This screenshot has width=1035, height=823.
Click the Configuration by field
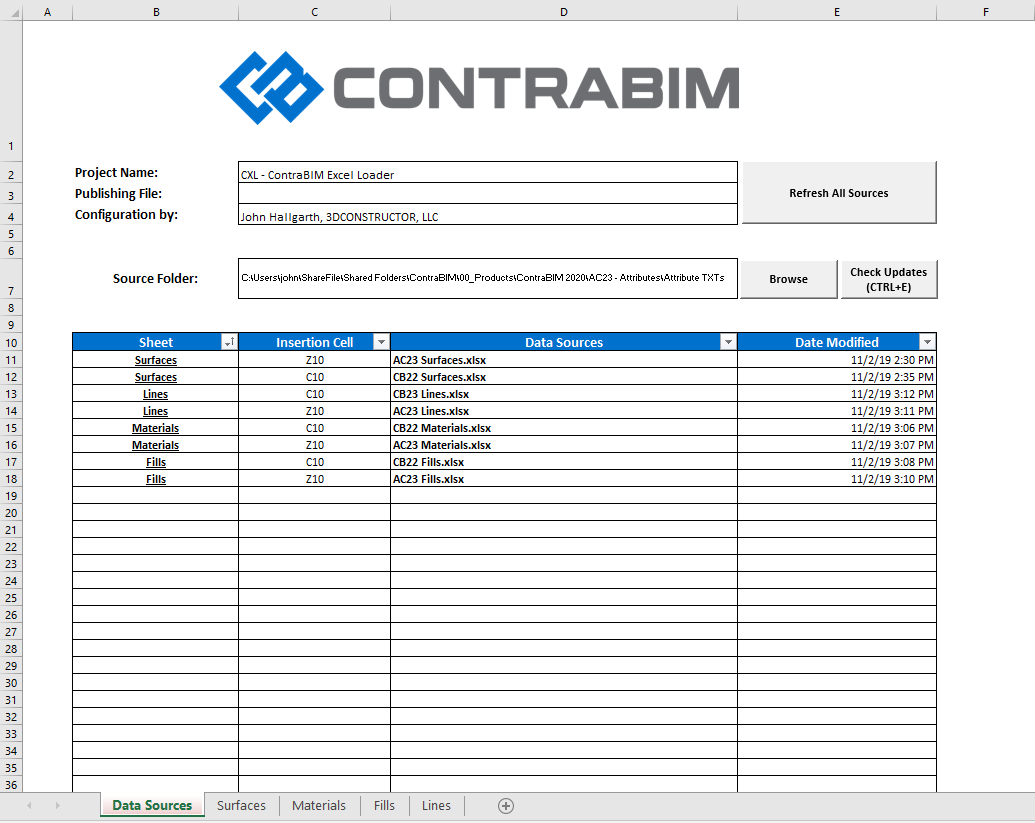tap(488, 214)
